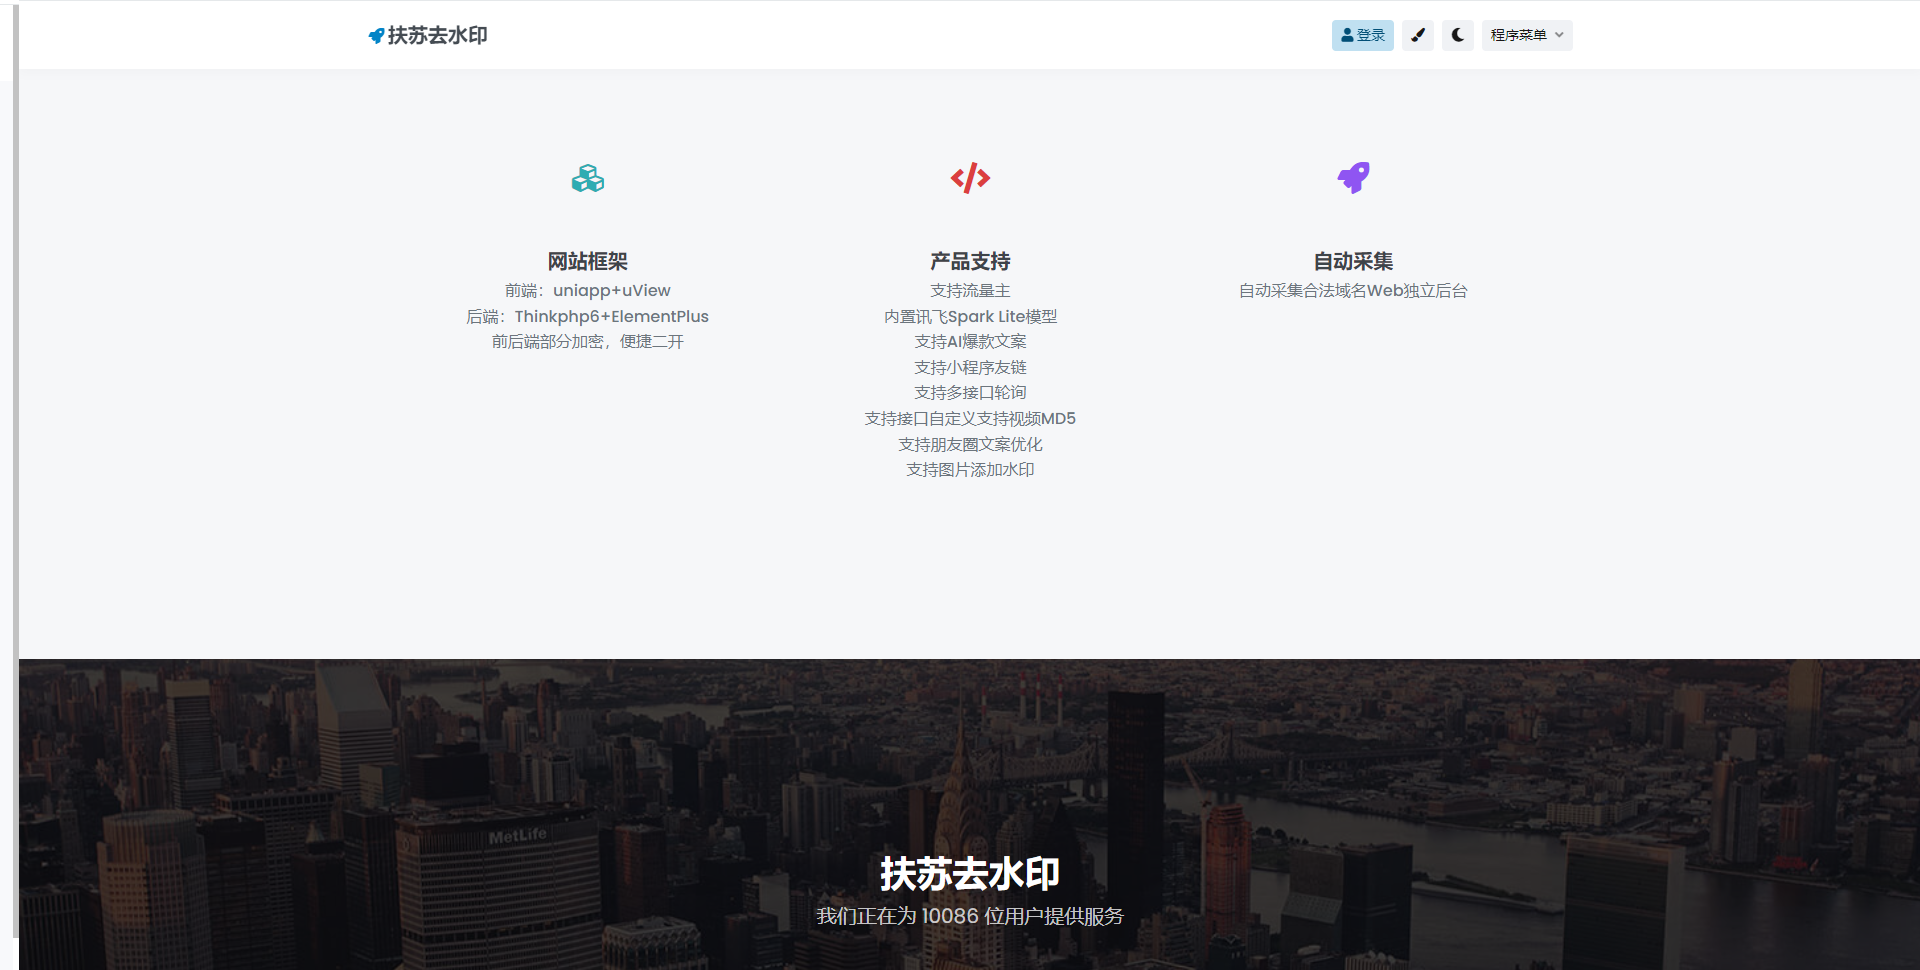Click the text 后端：Thinkphp6+ElementPlus

pos(588,316)
